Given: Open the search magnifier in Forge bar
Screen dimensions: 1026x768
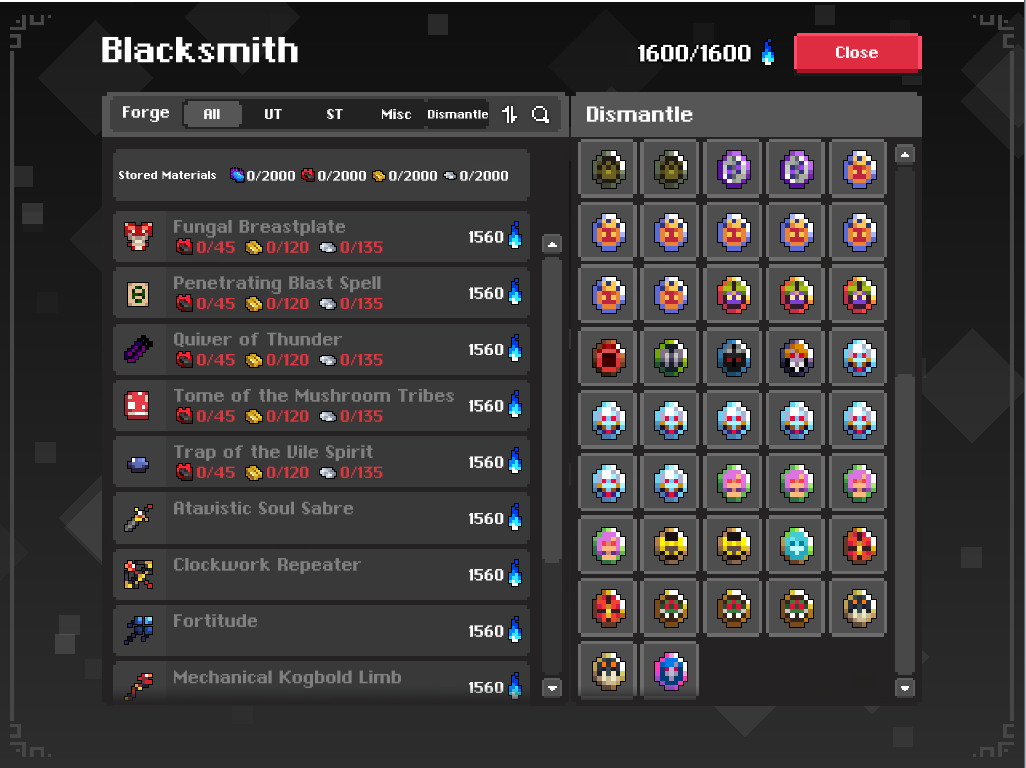Looking at the screenshot, I should pos(540,114).
